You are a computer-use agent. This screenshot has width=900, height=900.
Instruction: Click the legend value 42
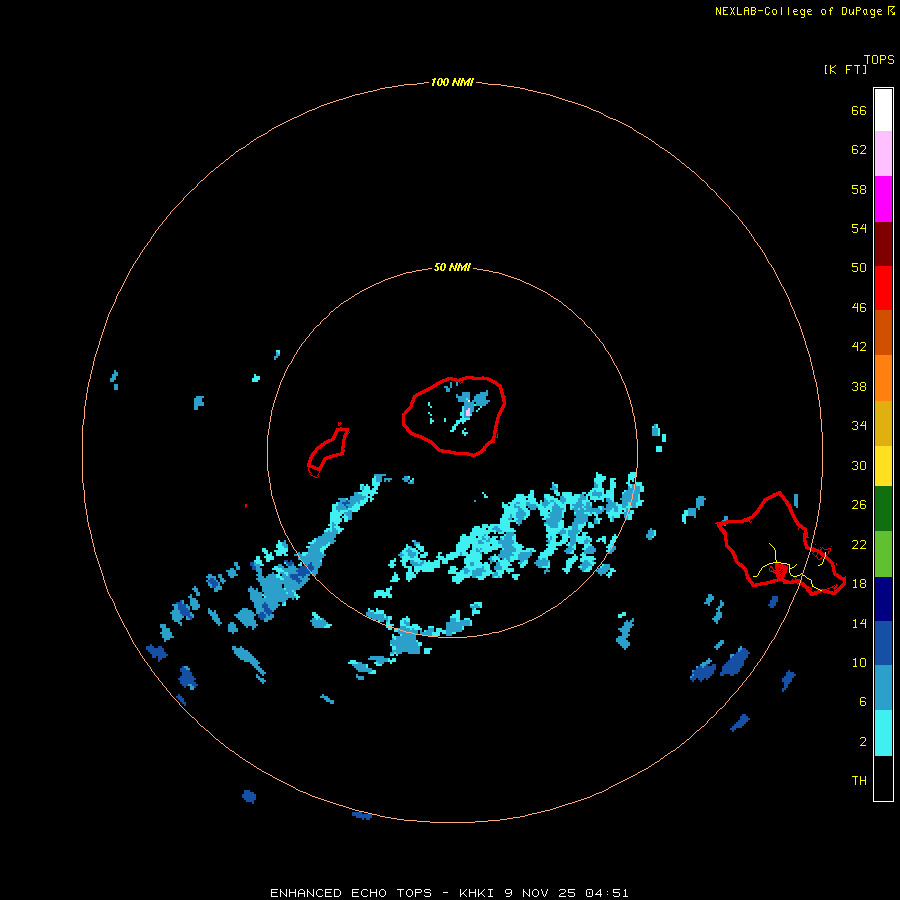pyautogui.click(x=859, y=347)
